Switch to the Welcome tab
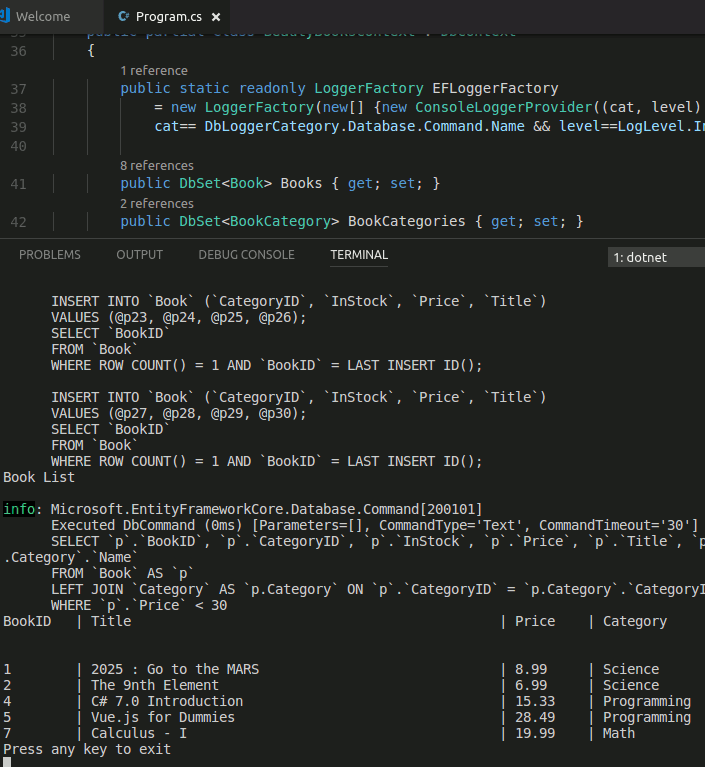This screenshot has height=767, width=705. (43, 17)
